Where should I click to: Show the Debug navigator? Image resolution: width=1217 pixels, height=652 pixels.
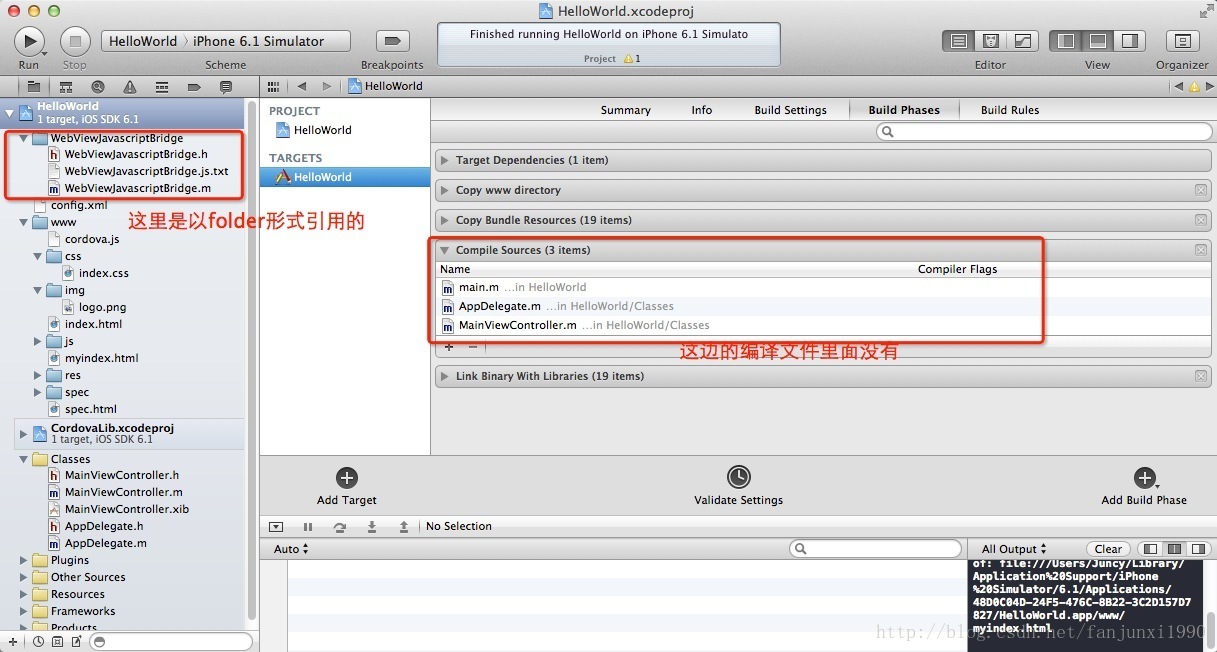pos(162,87)
